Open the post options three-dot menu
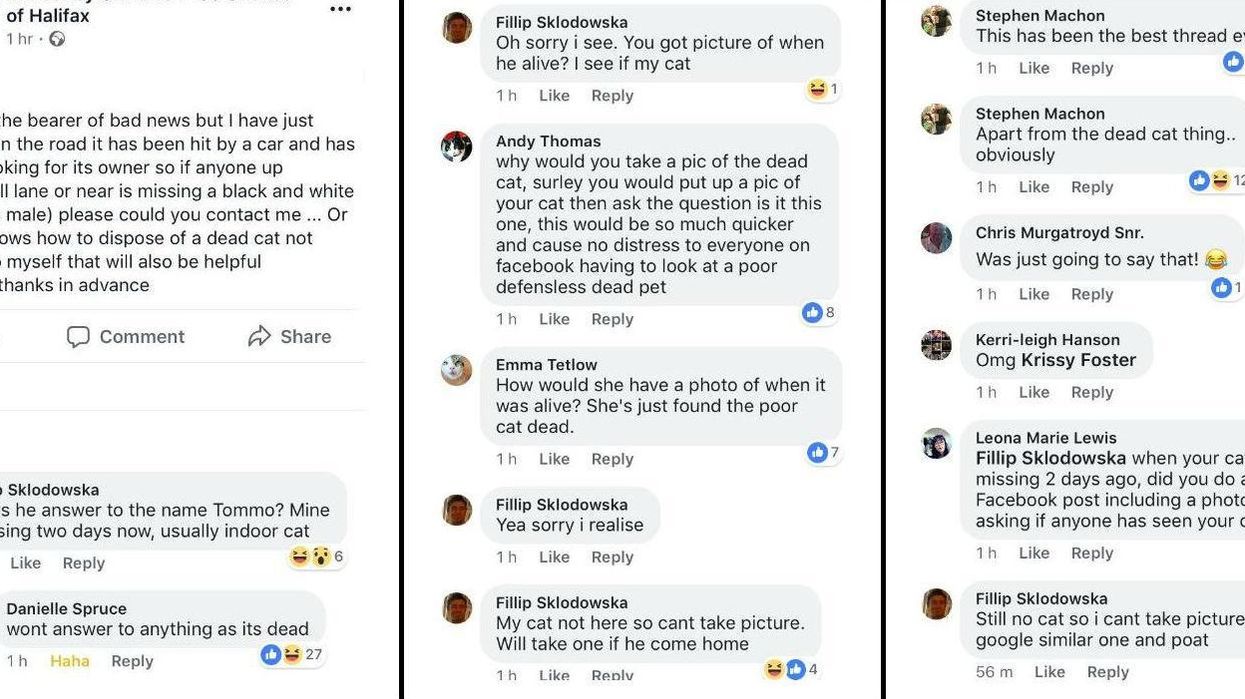The width and height of the screenshot is (1245, 699). [340, 10]
